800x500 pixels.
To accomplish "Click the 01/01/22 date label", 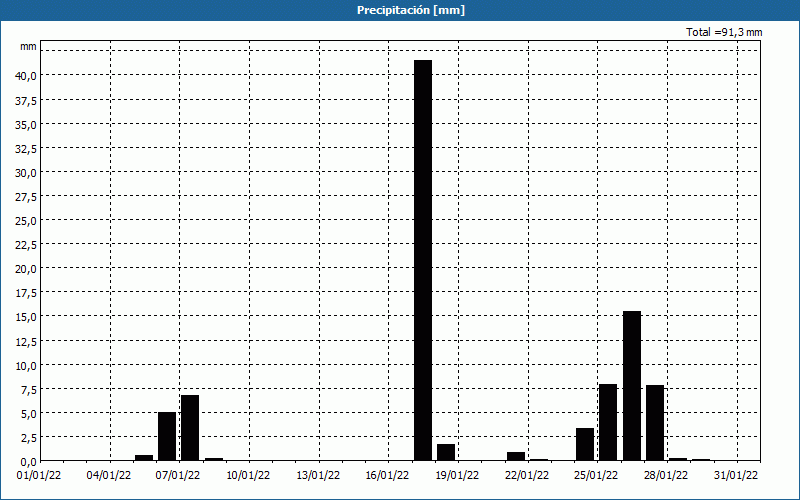I will pos(39,476).
